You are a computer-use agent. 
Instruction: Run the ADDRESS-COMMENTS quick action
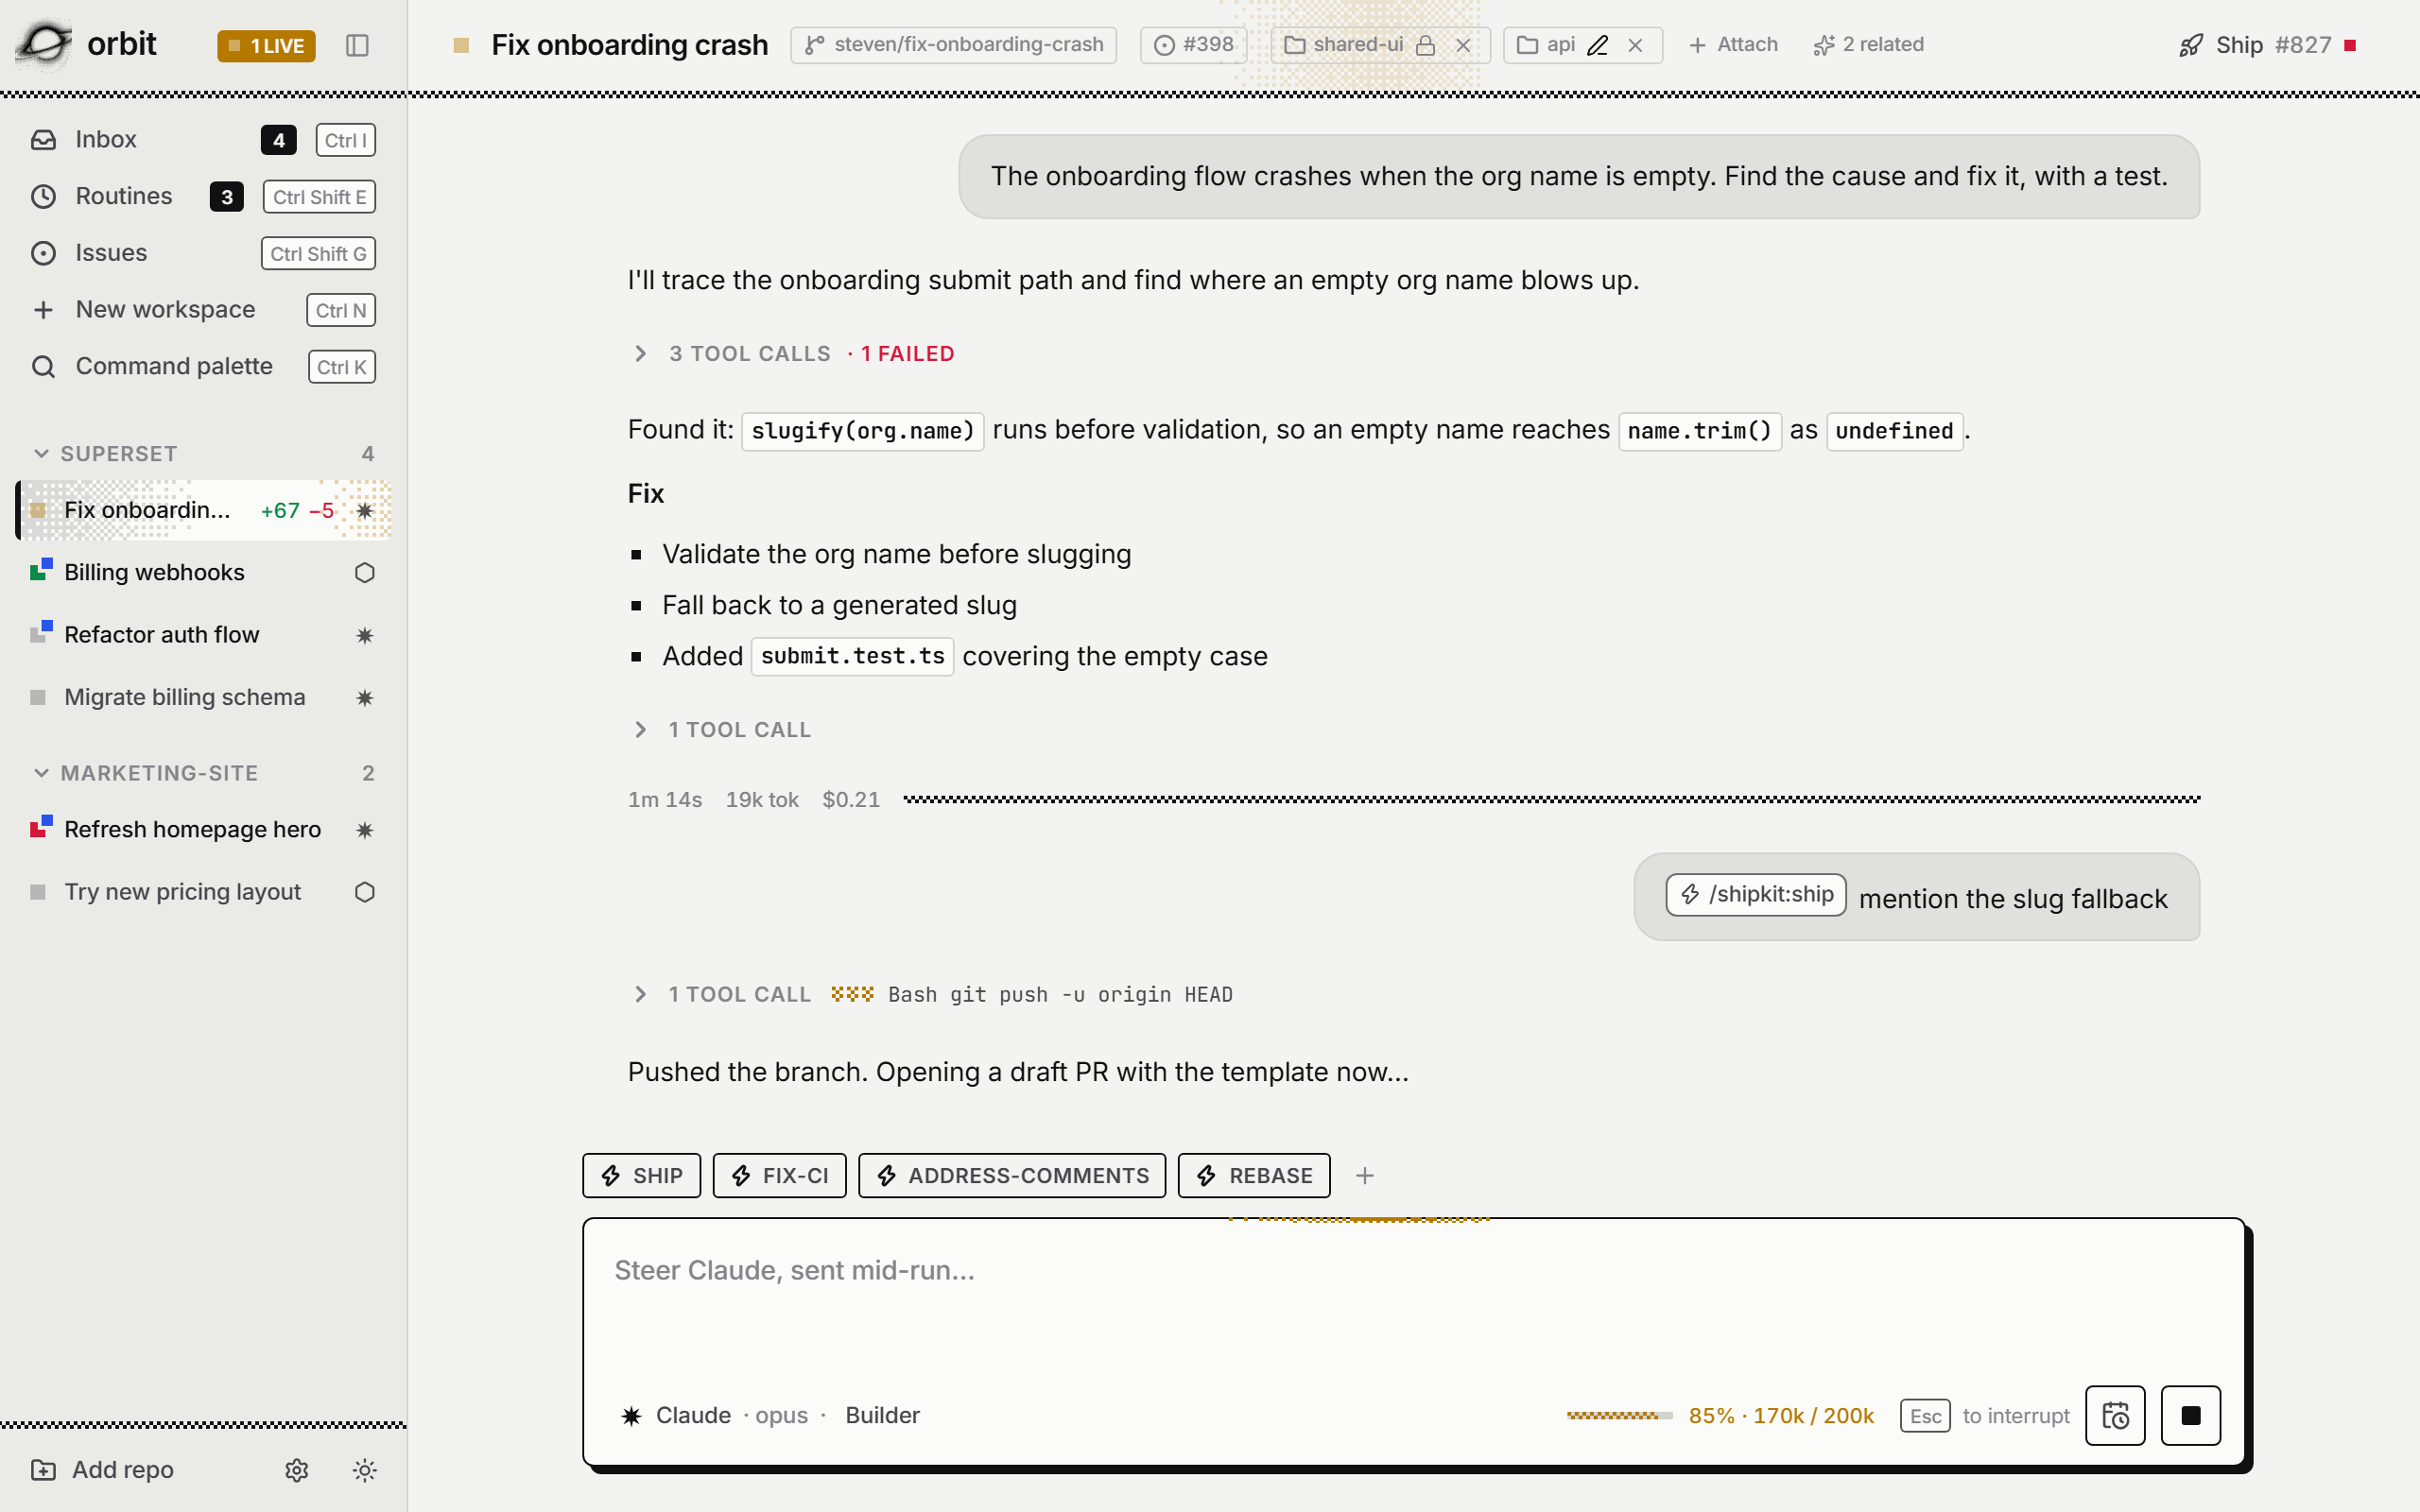(1012, 1175)
